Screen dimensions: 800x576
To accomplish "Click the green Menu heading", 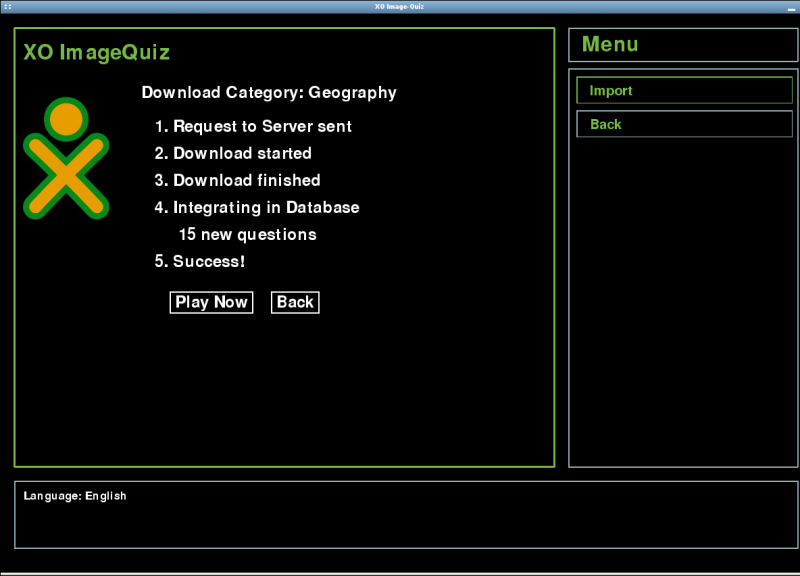I will (x=610, y=45).
